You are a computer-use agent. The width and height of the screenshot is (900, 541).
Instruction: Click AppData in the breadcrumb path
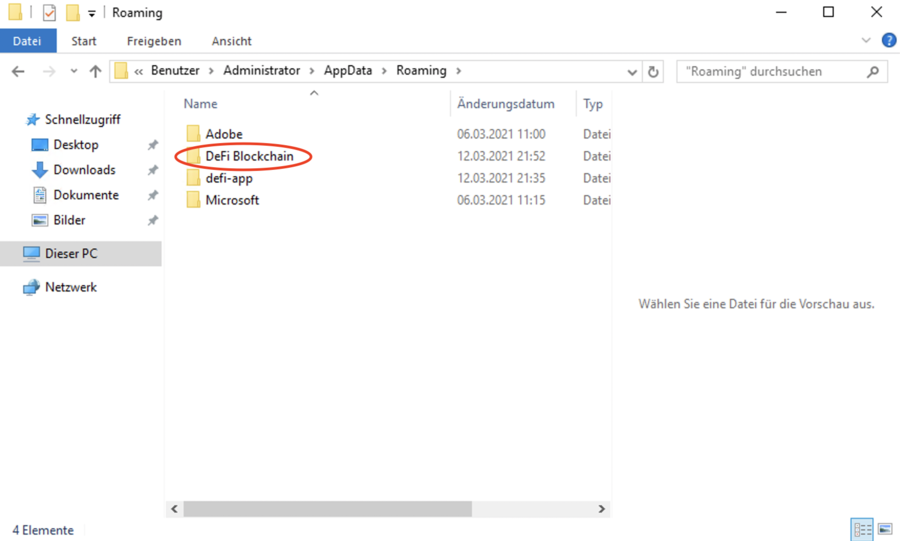(347, 71)
